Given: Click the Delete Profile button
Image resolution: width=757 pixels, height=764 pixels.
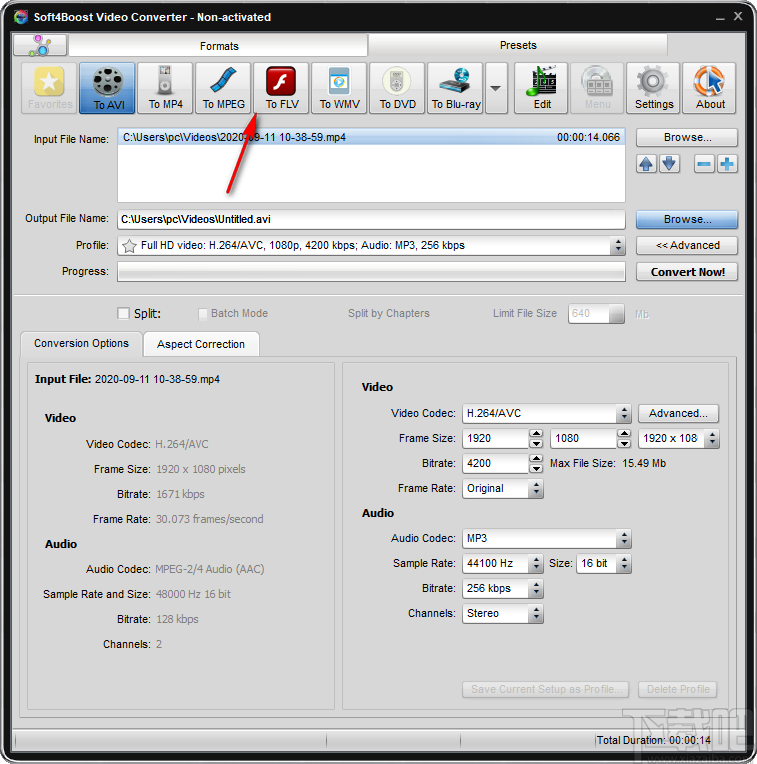Looking at the screenshot, I should tap(678, 689).
